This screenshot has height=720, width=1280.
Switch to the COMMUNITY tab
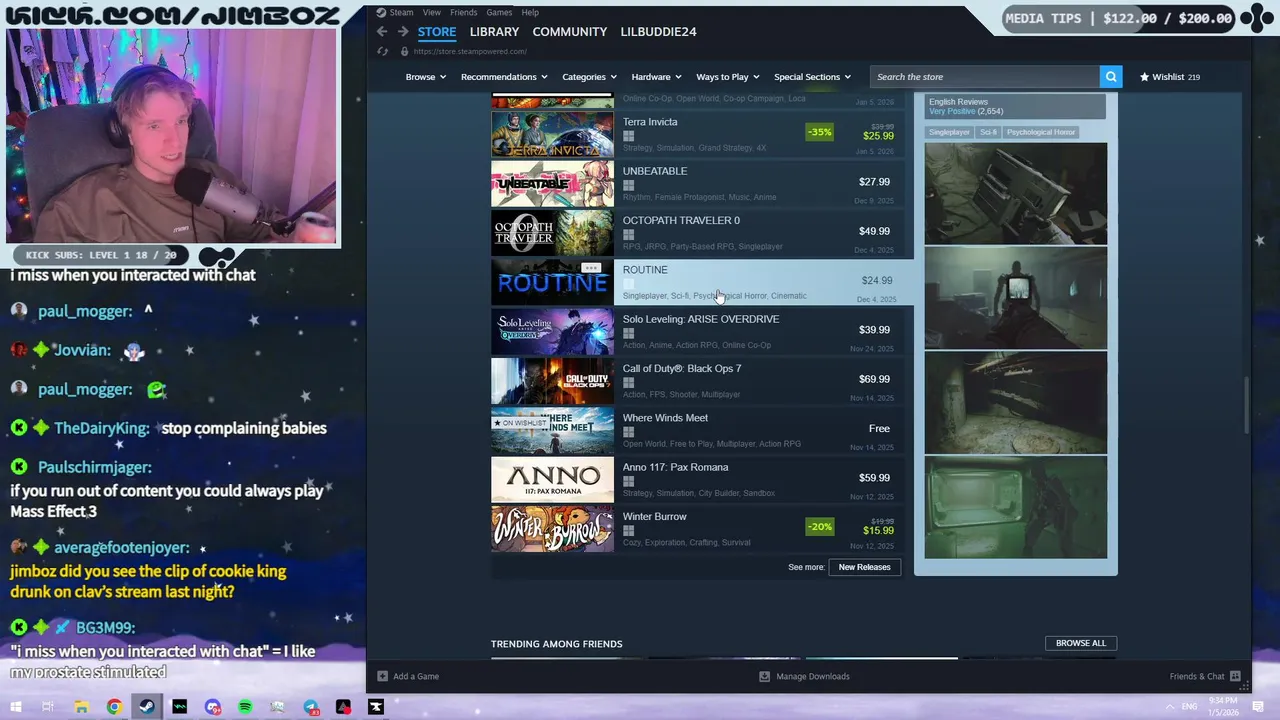point(570,32)
